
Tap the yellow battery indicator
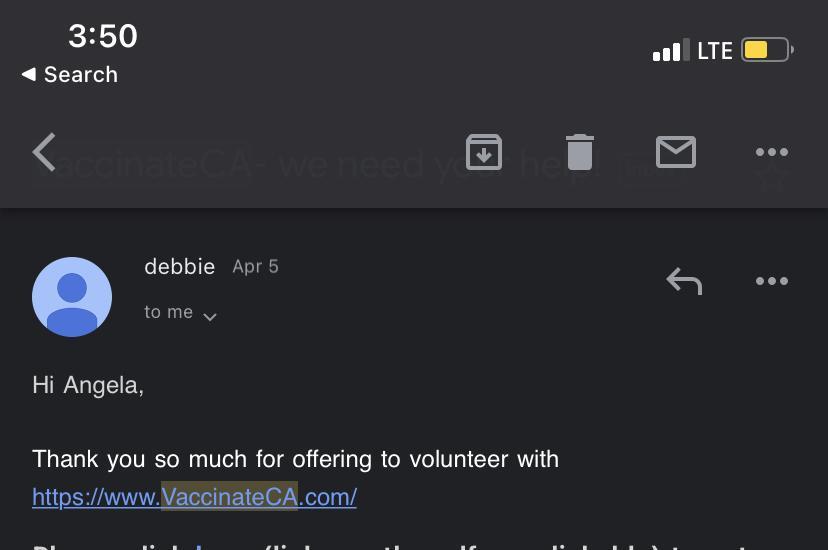tap(767, 50)
